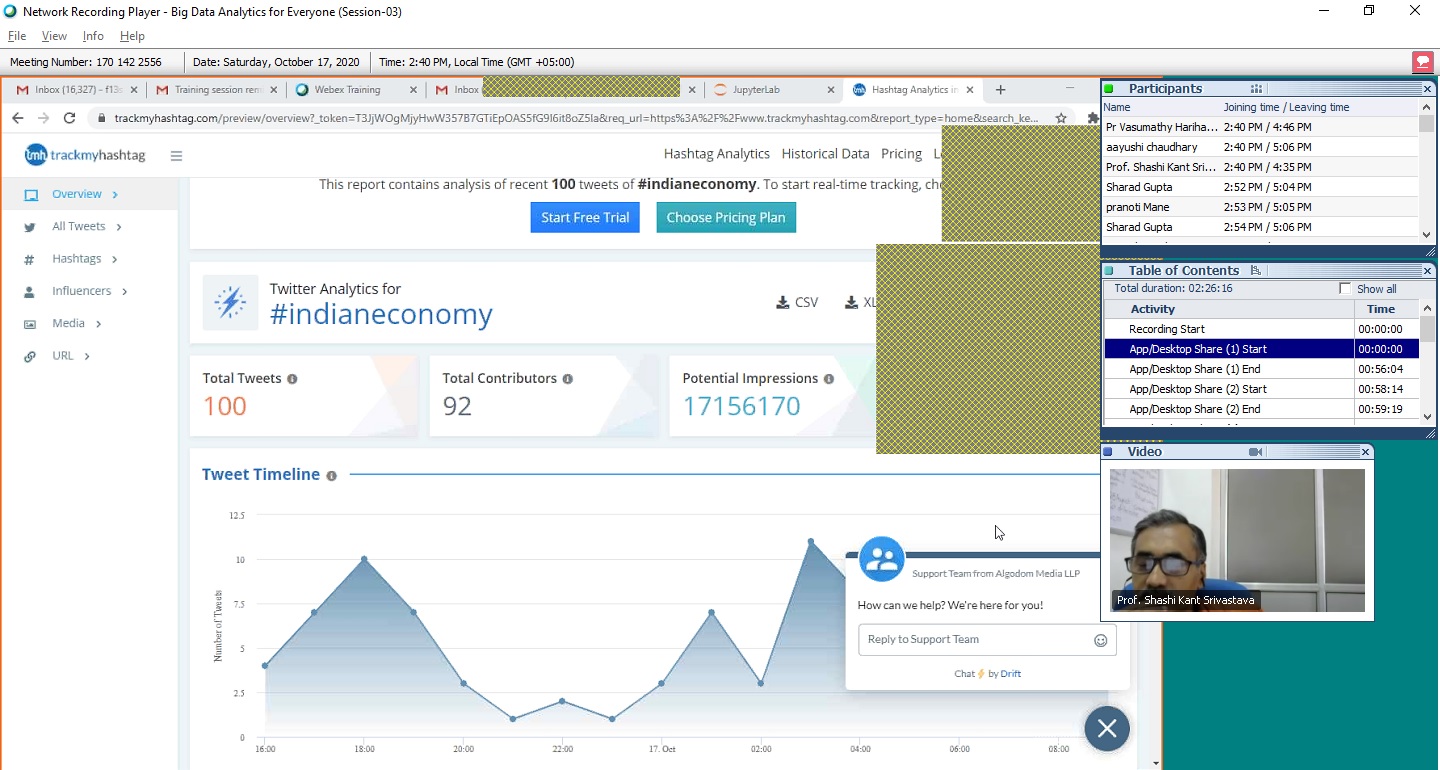Image resolution: width=1440 pixels, height=770 pixels.
Task: Switch to the Training session Gmail tab
Action: (x=217, y=90)
